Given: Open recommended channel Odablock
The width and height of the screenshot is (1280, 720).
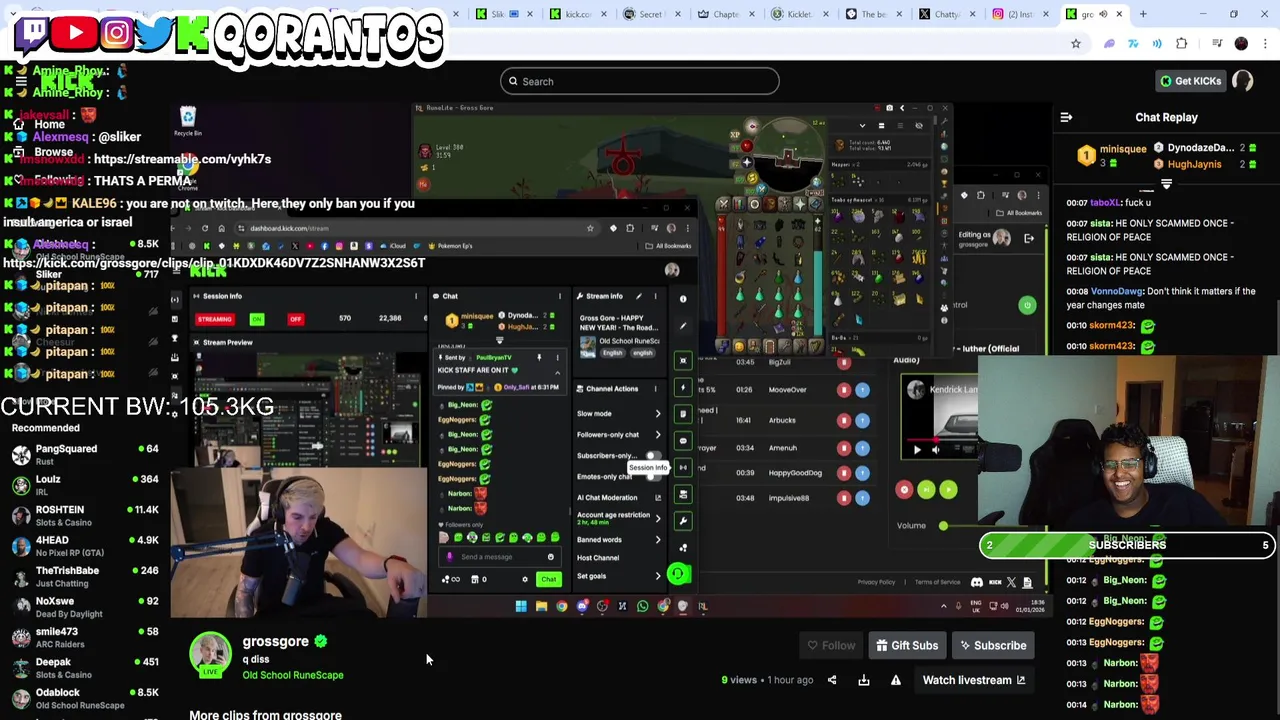Looking at the screenshot, I should point(85,699).
